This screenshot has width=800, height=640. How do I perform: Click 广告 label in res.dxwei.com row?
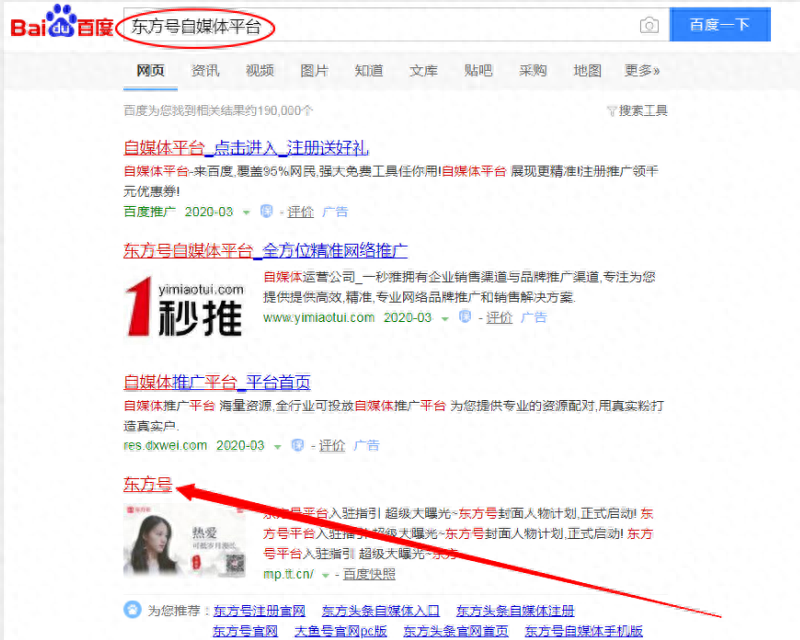click(367, 446)
